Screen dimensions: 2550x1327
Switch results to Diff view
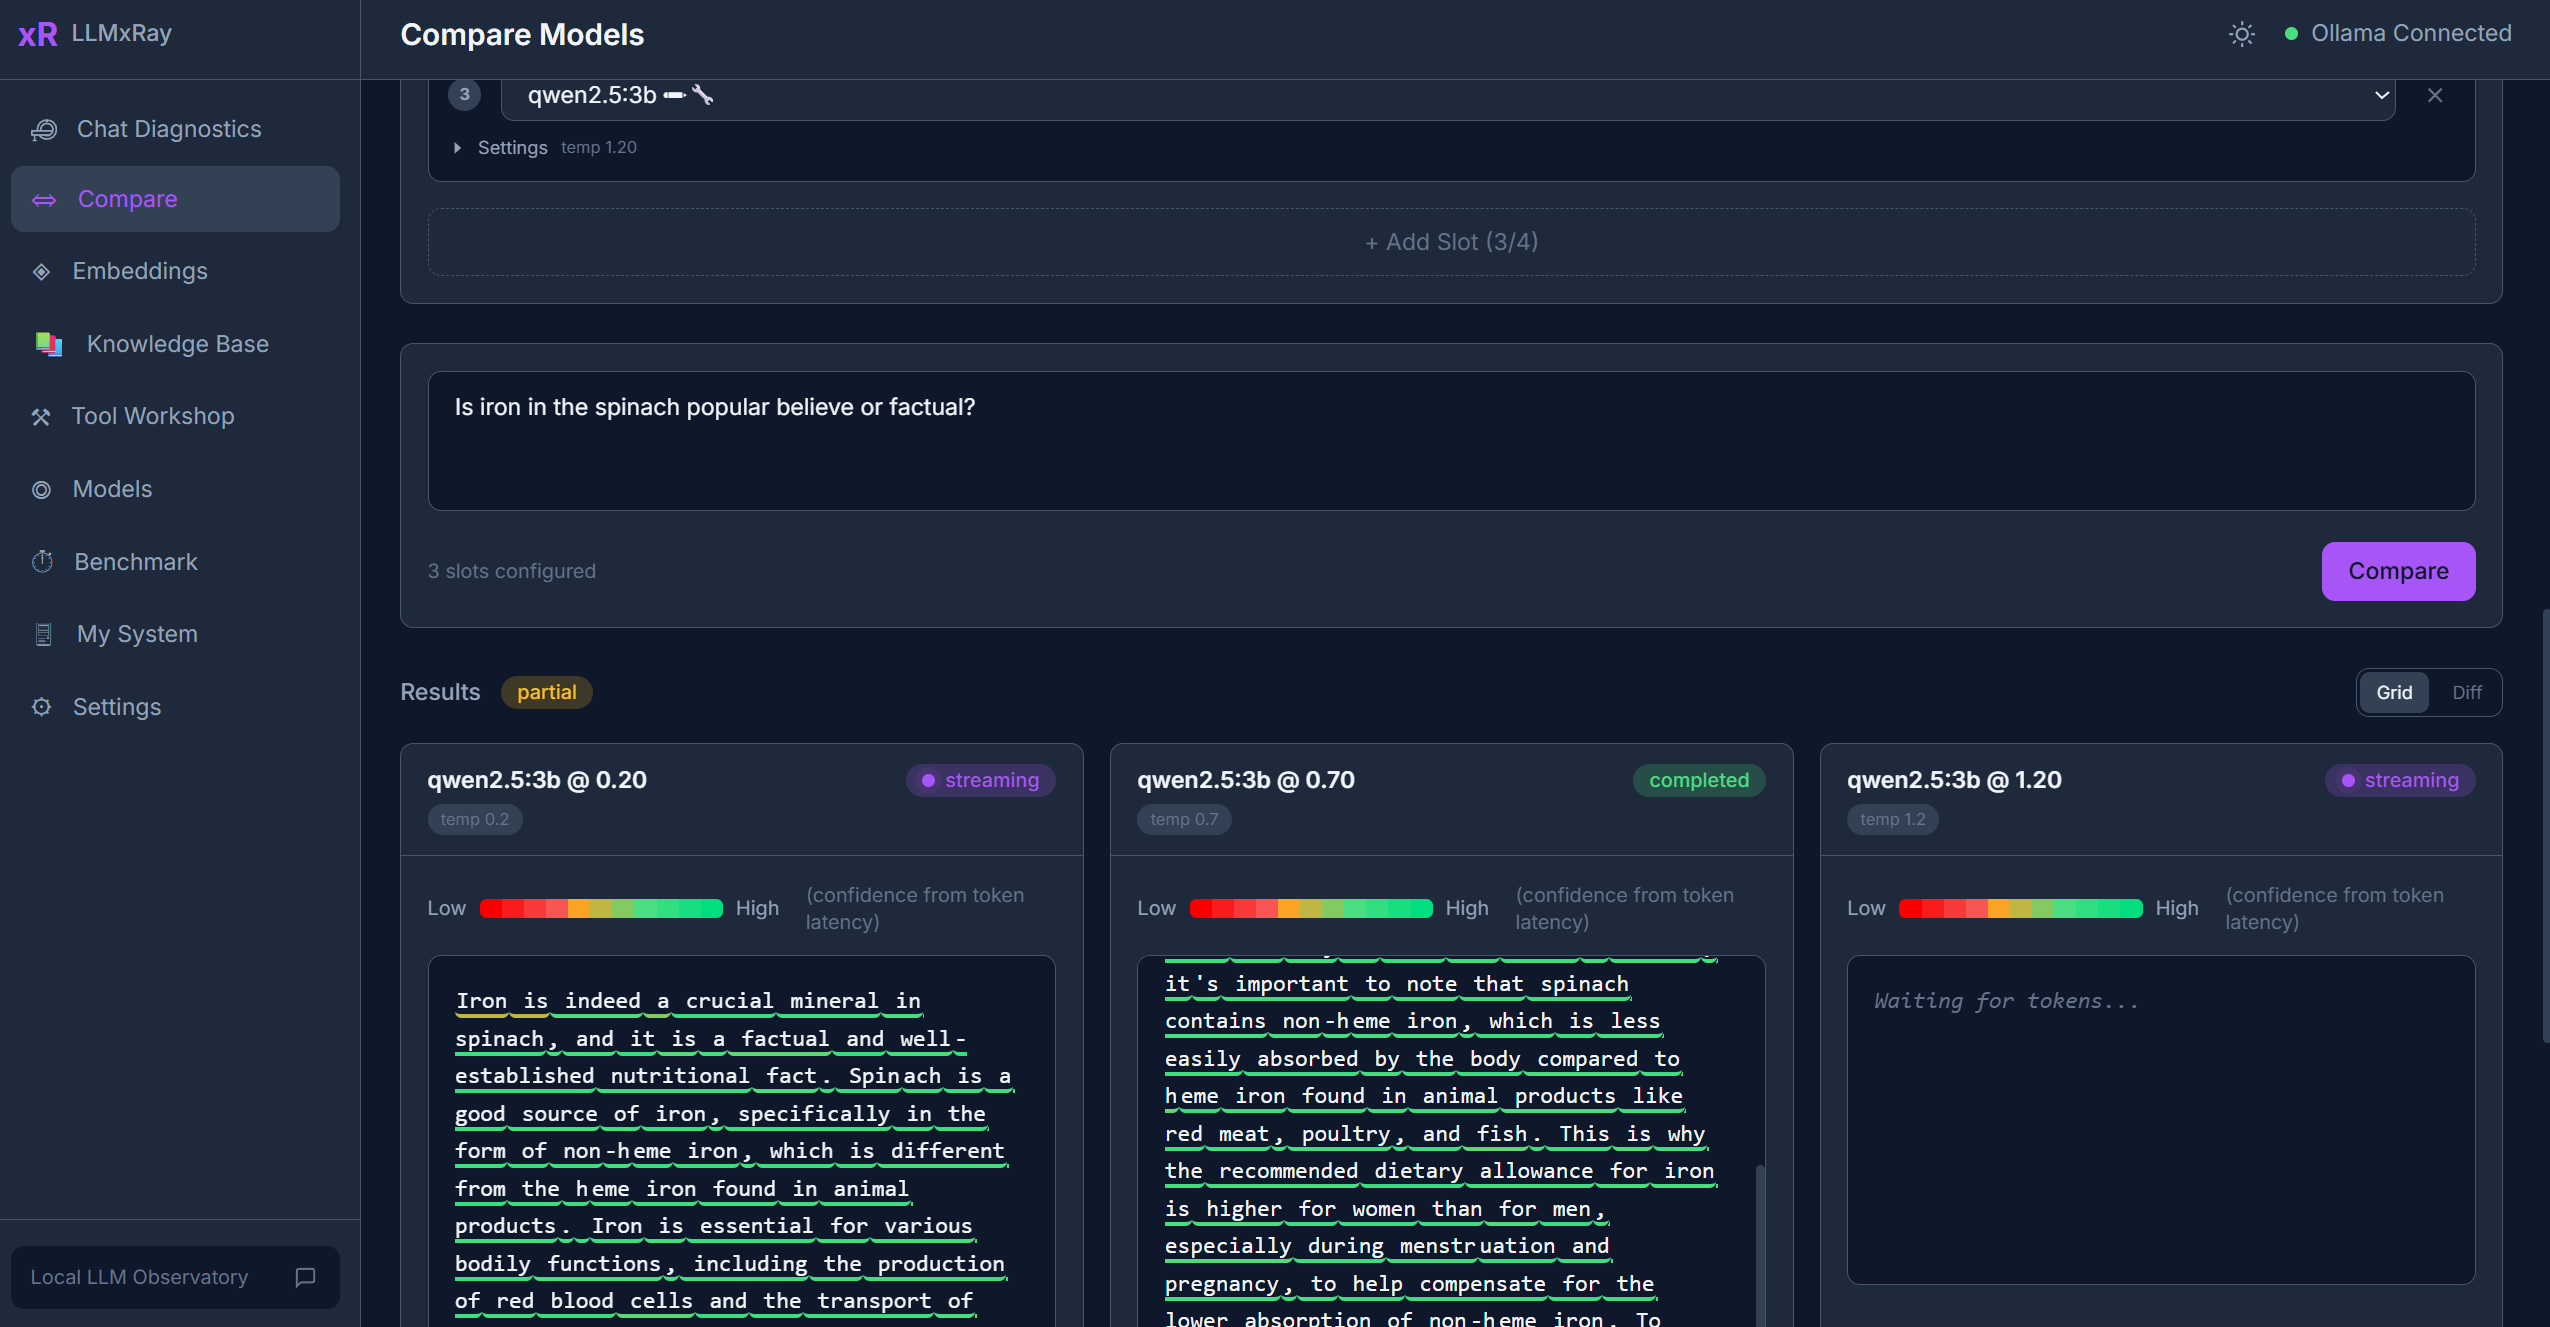point(2466,693)
